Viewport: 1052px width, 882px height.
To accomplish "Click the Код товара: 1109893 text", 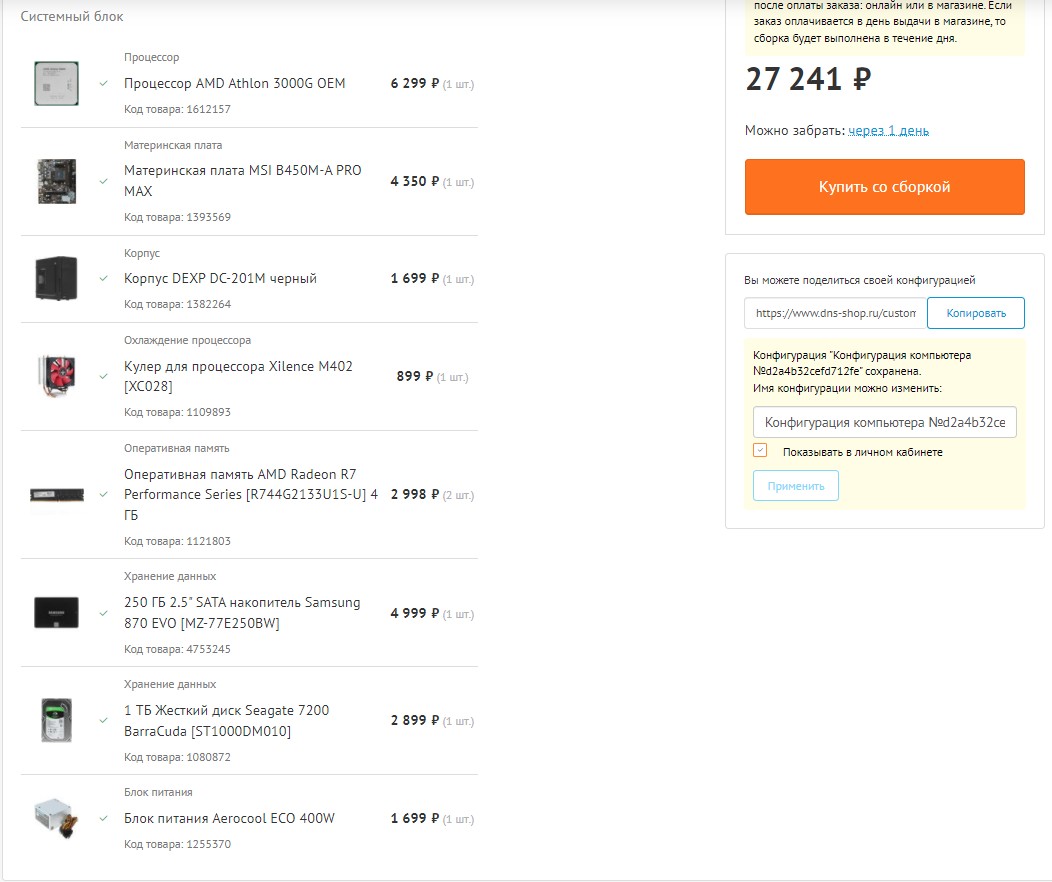I will pos(177,412).
